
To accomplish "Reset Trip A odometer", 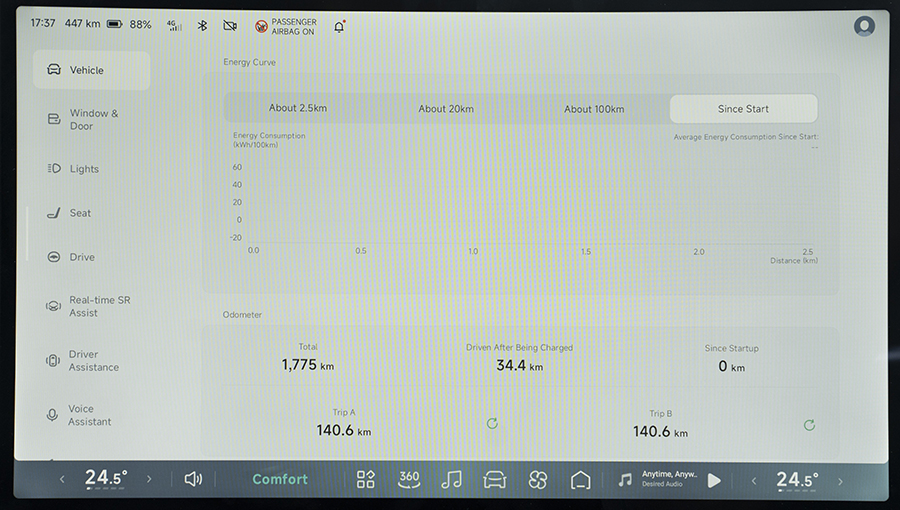I will pyautogui.click(x=492, y=424).
